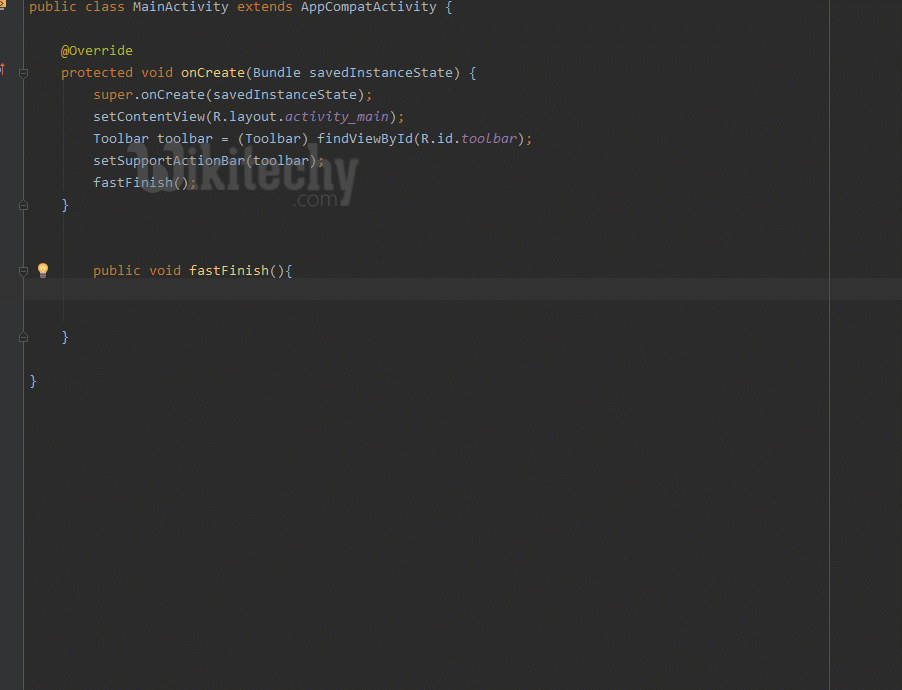Click the protected keyword
Screen dimensions: 902x690
(x=97, y=73)
